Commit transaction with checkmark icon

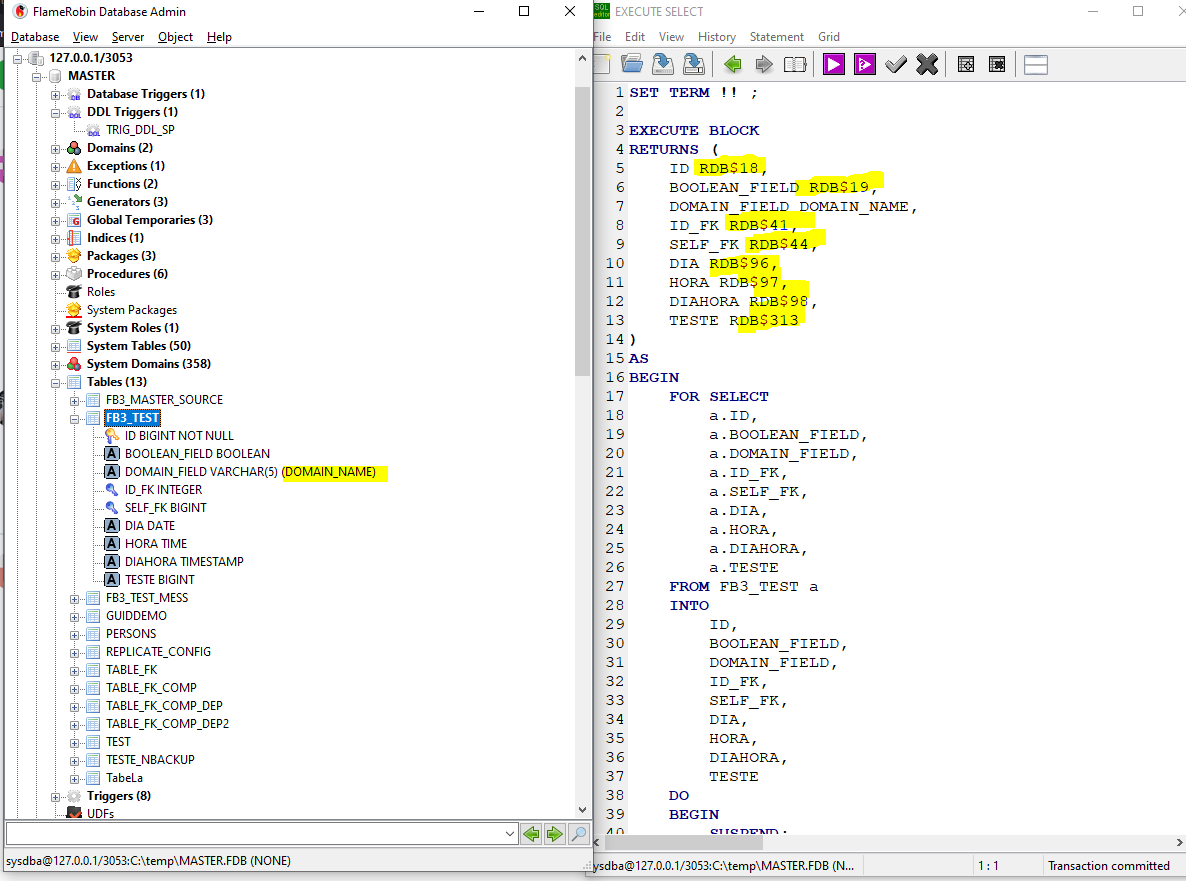896,64
